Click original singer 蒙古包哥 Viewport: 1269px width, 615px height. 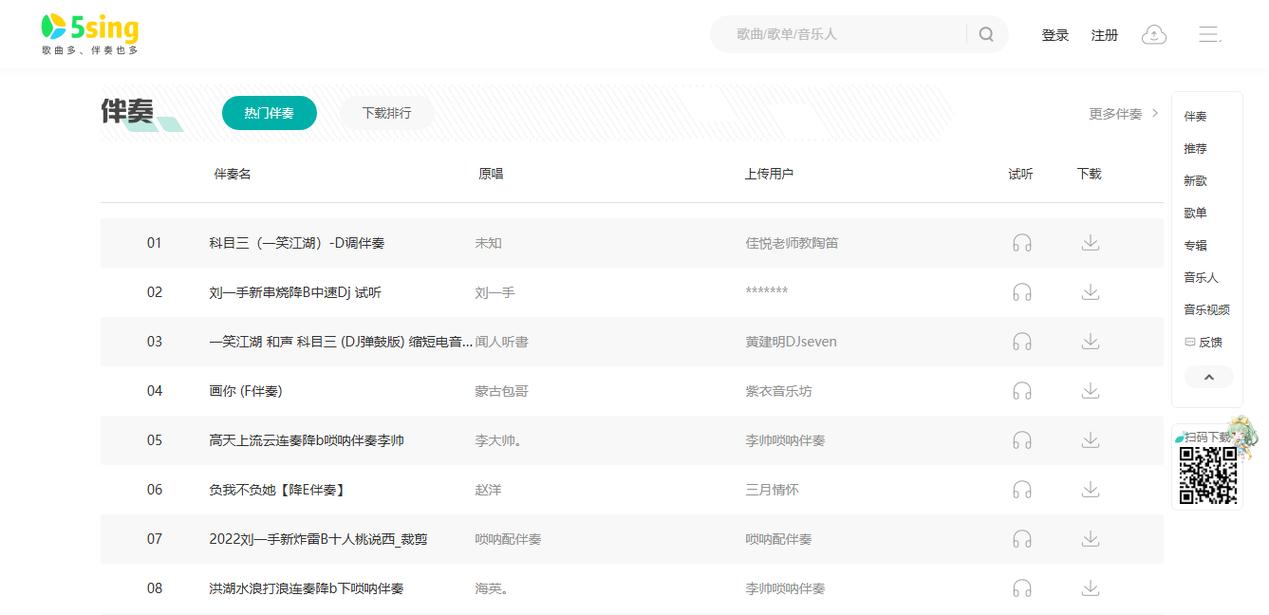tap(502, 391)
